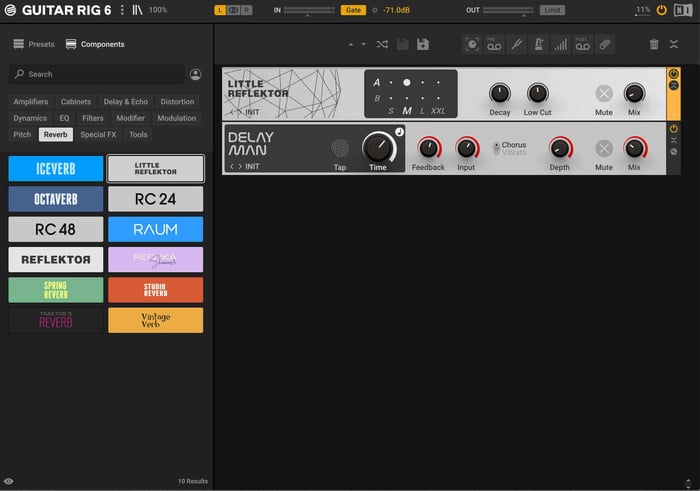Select the Modulation category filter
This screenshot has height=491, width=700.
(177, 118)
